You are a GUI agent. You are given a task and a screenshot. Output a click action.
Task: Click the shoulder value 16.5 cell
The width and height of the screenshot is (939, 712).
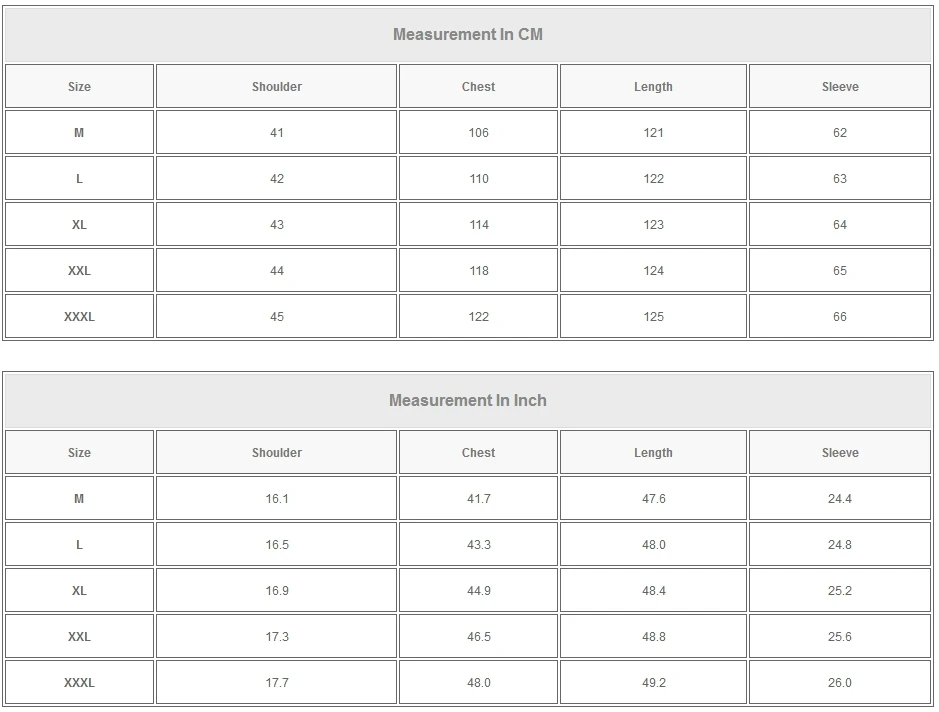pyautogui.click(x=277, y=545)
